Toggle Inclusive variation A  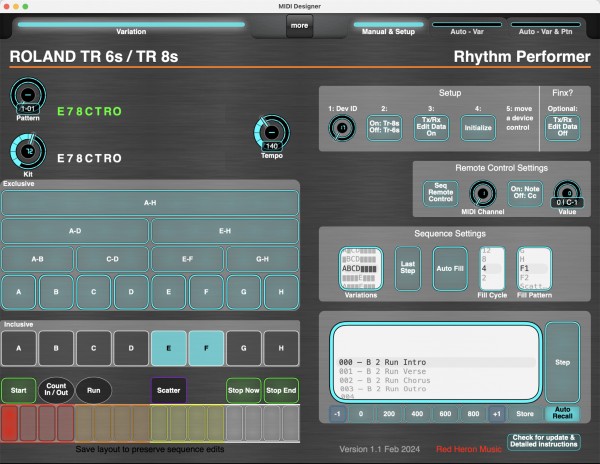point(19,348)
